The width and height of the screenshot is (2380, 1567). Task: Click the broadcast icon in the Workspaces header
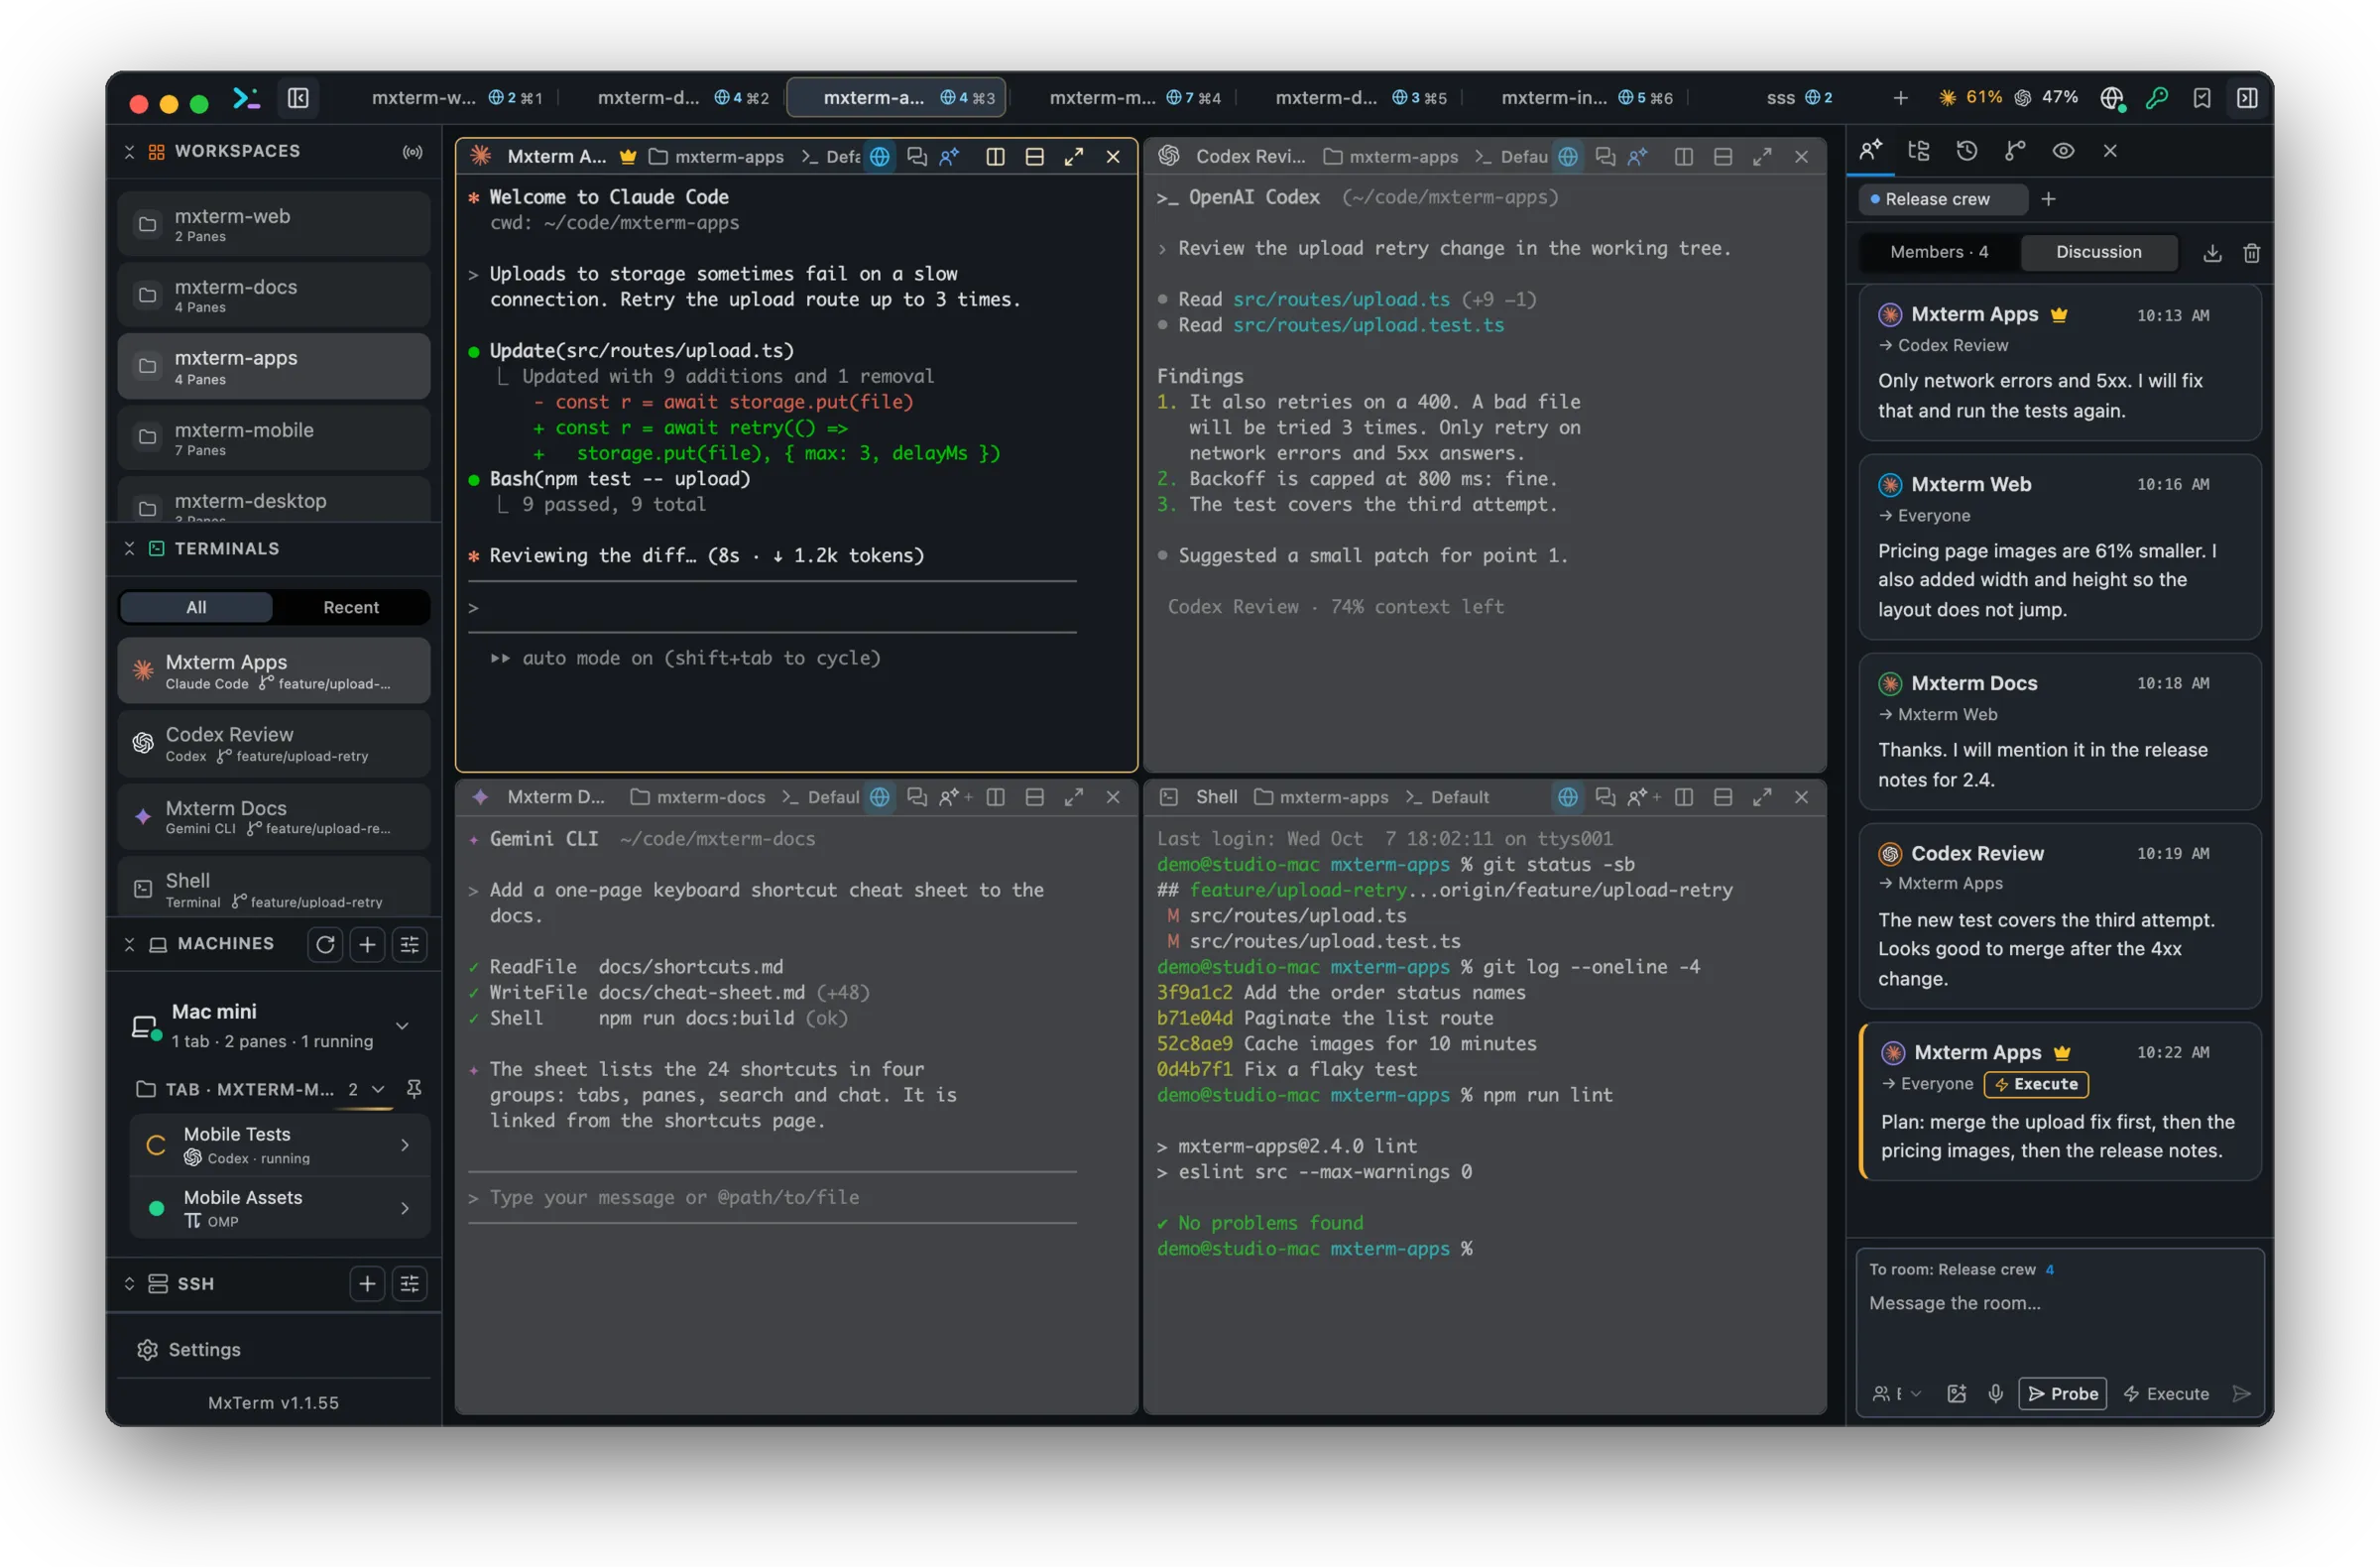(412, 152)
